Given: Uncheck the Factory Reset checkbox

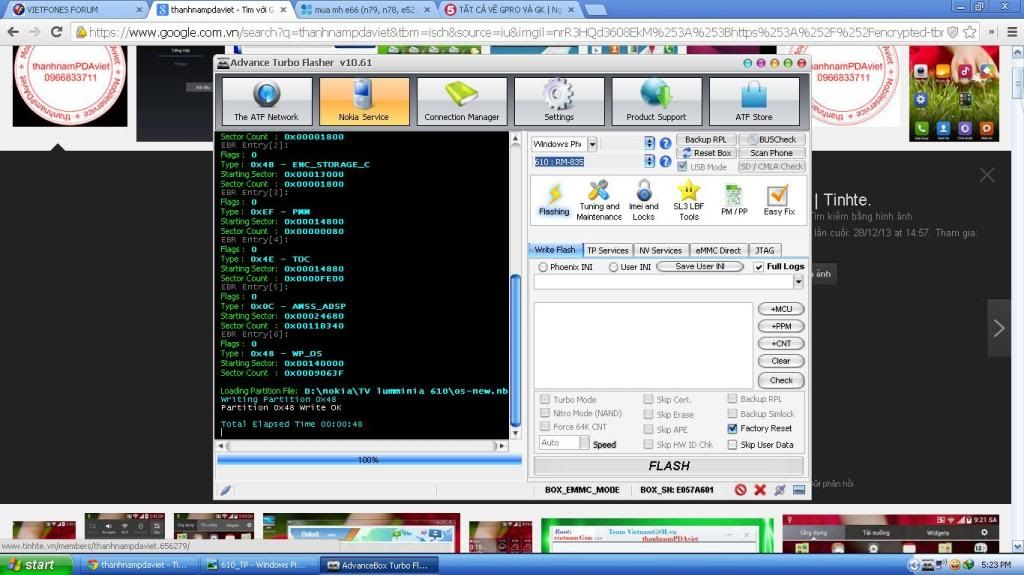Looking at the screenshot, I should (x=732, y=429).
